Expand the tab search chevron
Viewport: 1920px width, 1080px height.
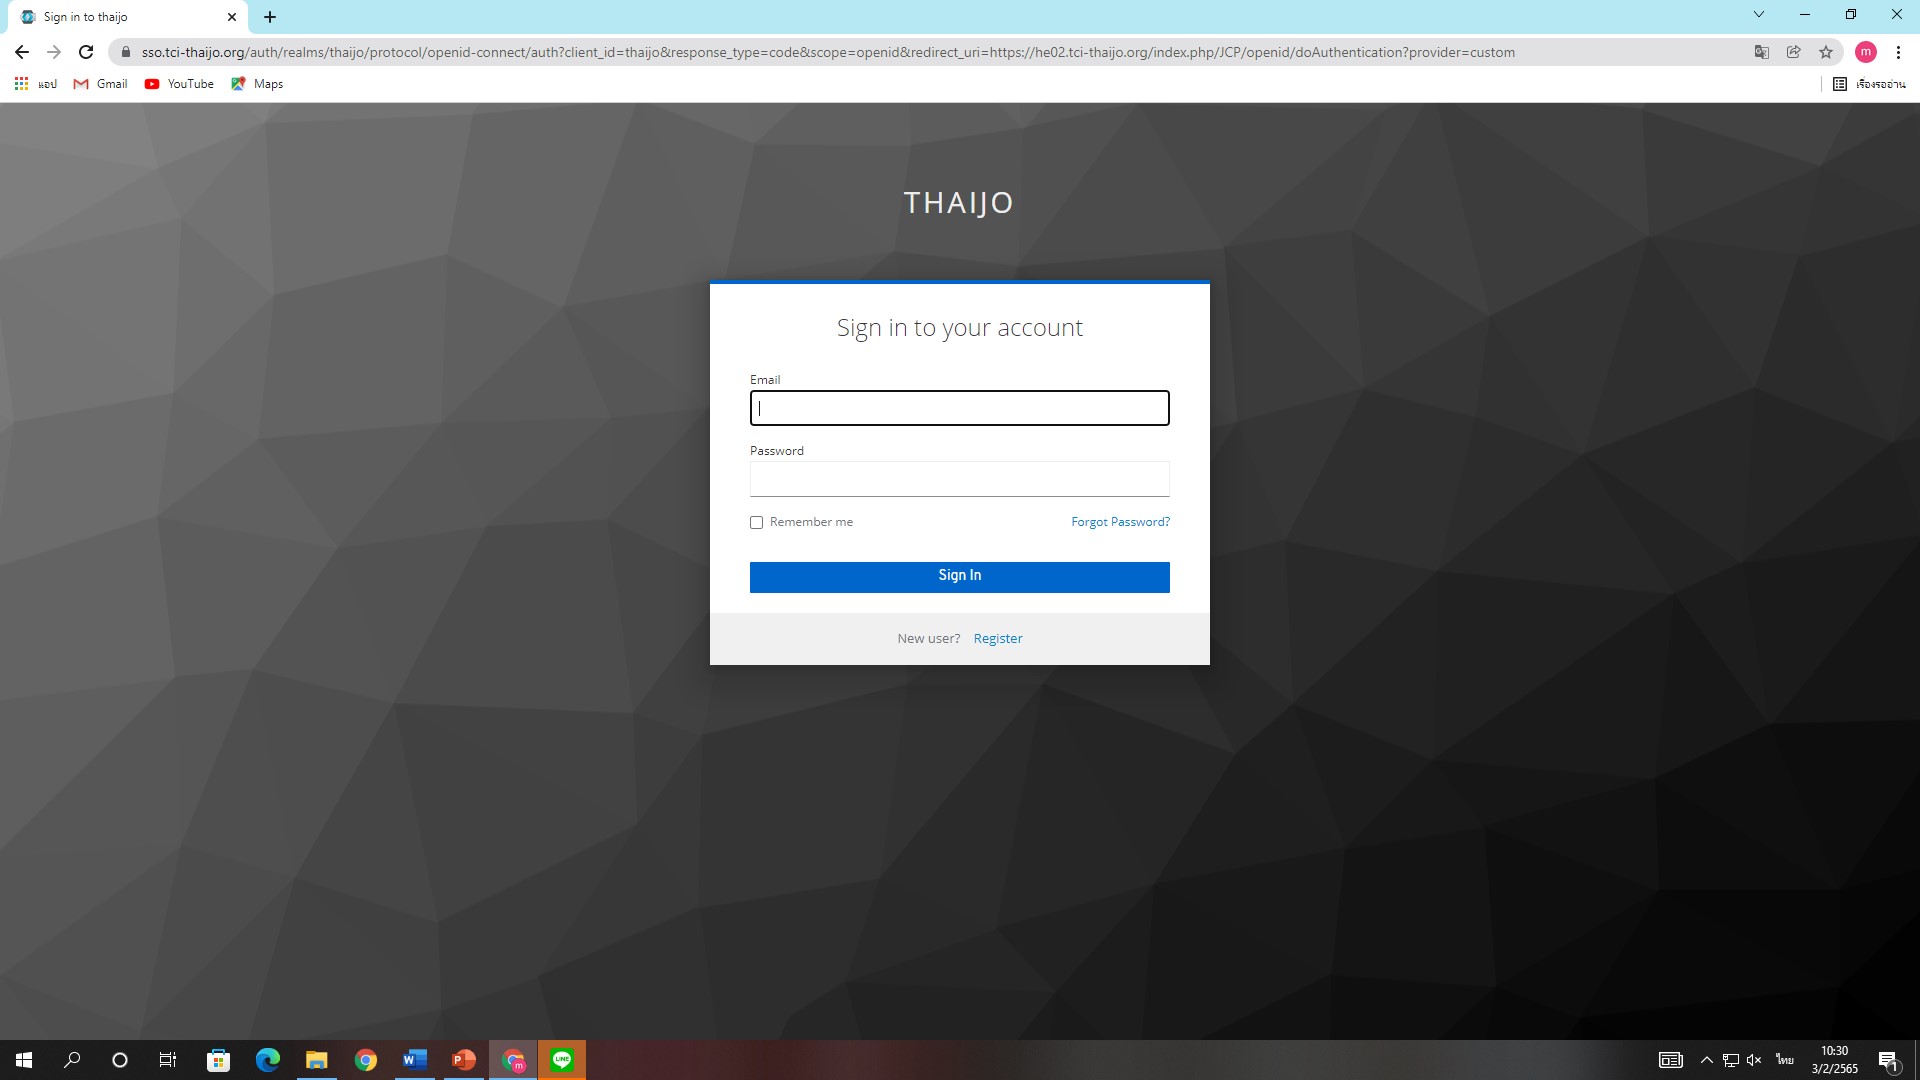pyautogui.click(x=1759, y=15)
